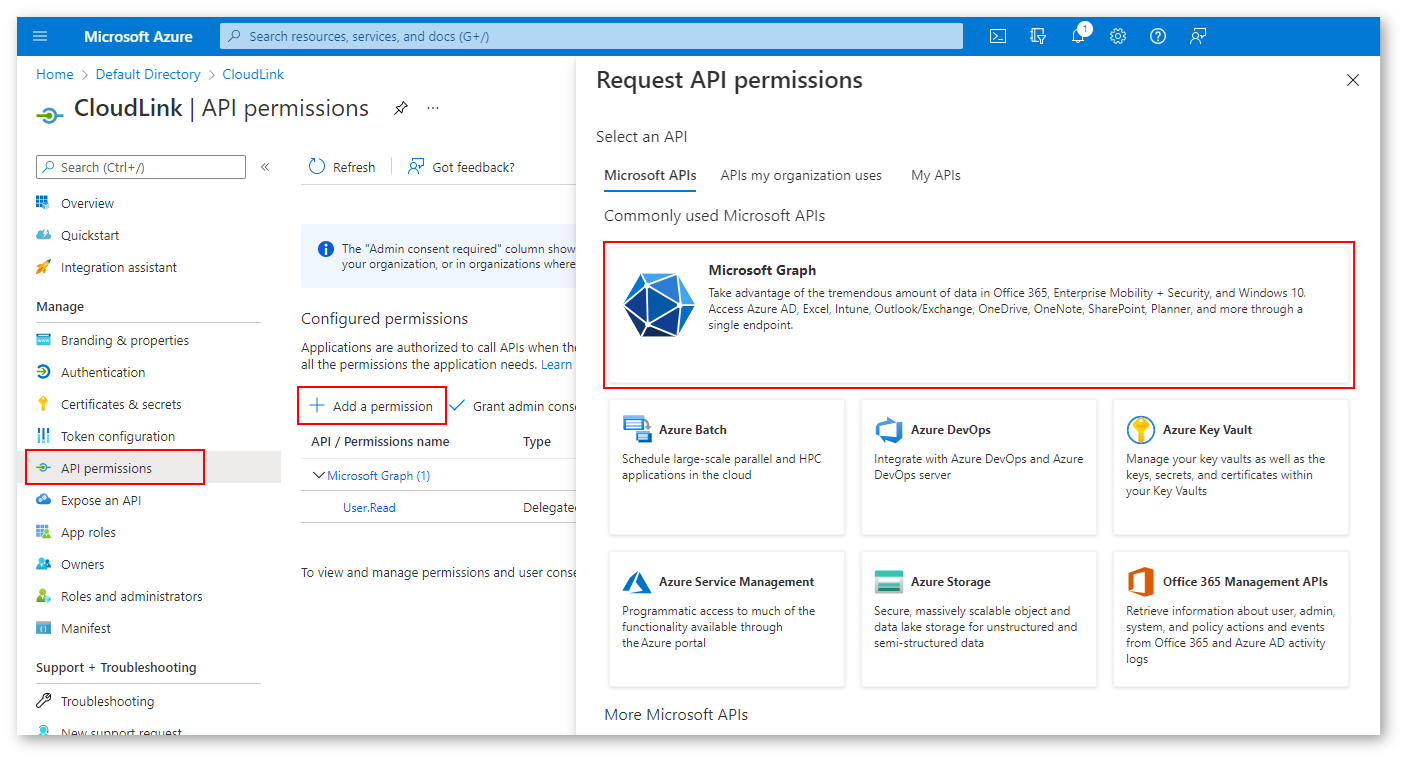This screenshot has height=761, width=1406.
Task: Close the Request API permissions panel
Action: click(x=1353, y=80)
